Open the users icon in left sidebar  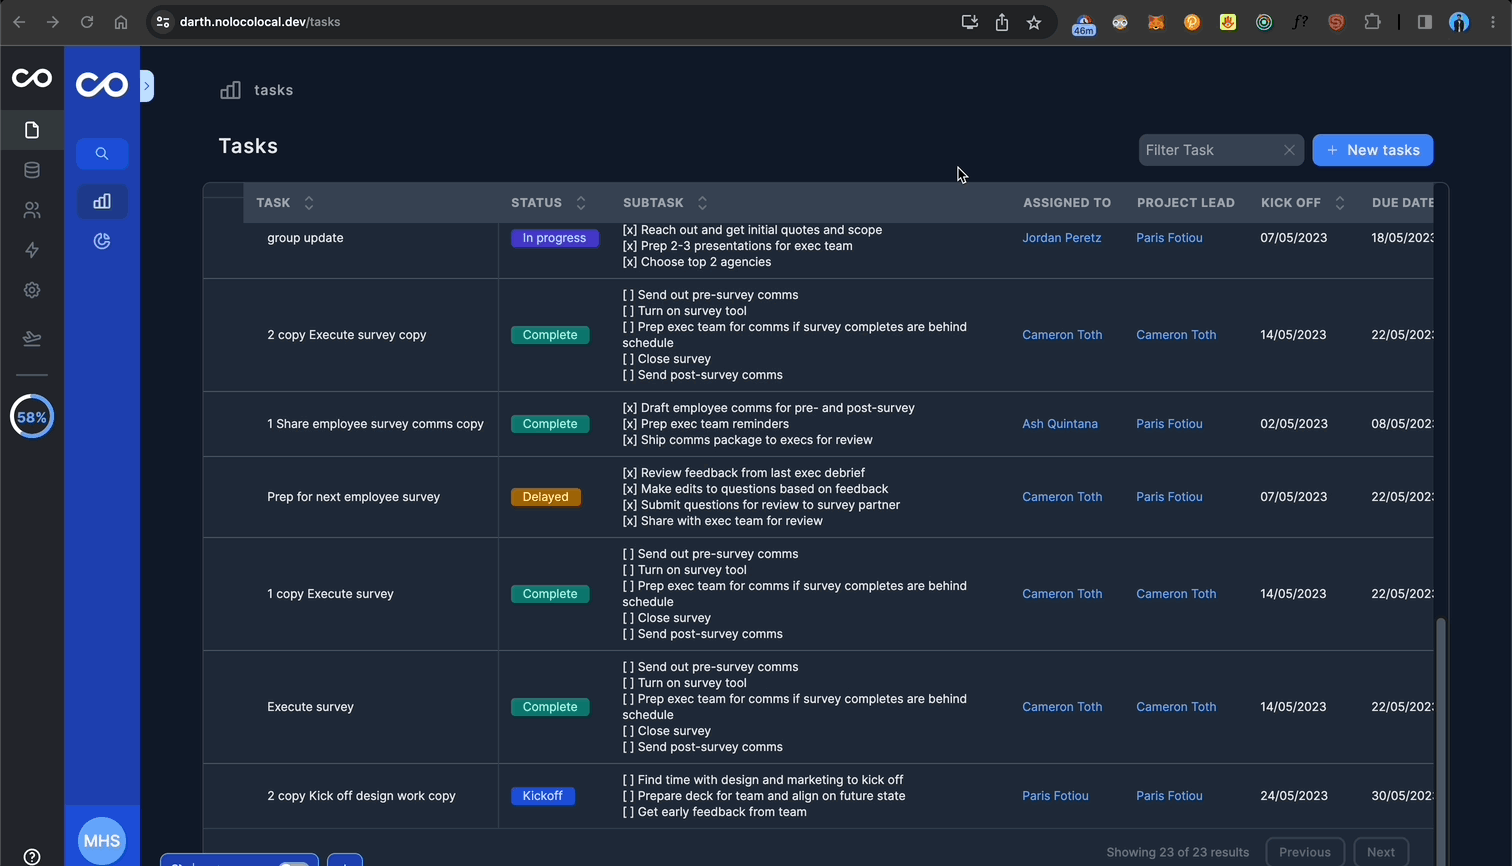(x=32, y=210)
